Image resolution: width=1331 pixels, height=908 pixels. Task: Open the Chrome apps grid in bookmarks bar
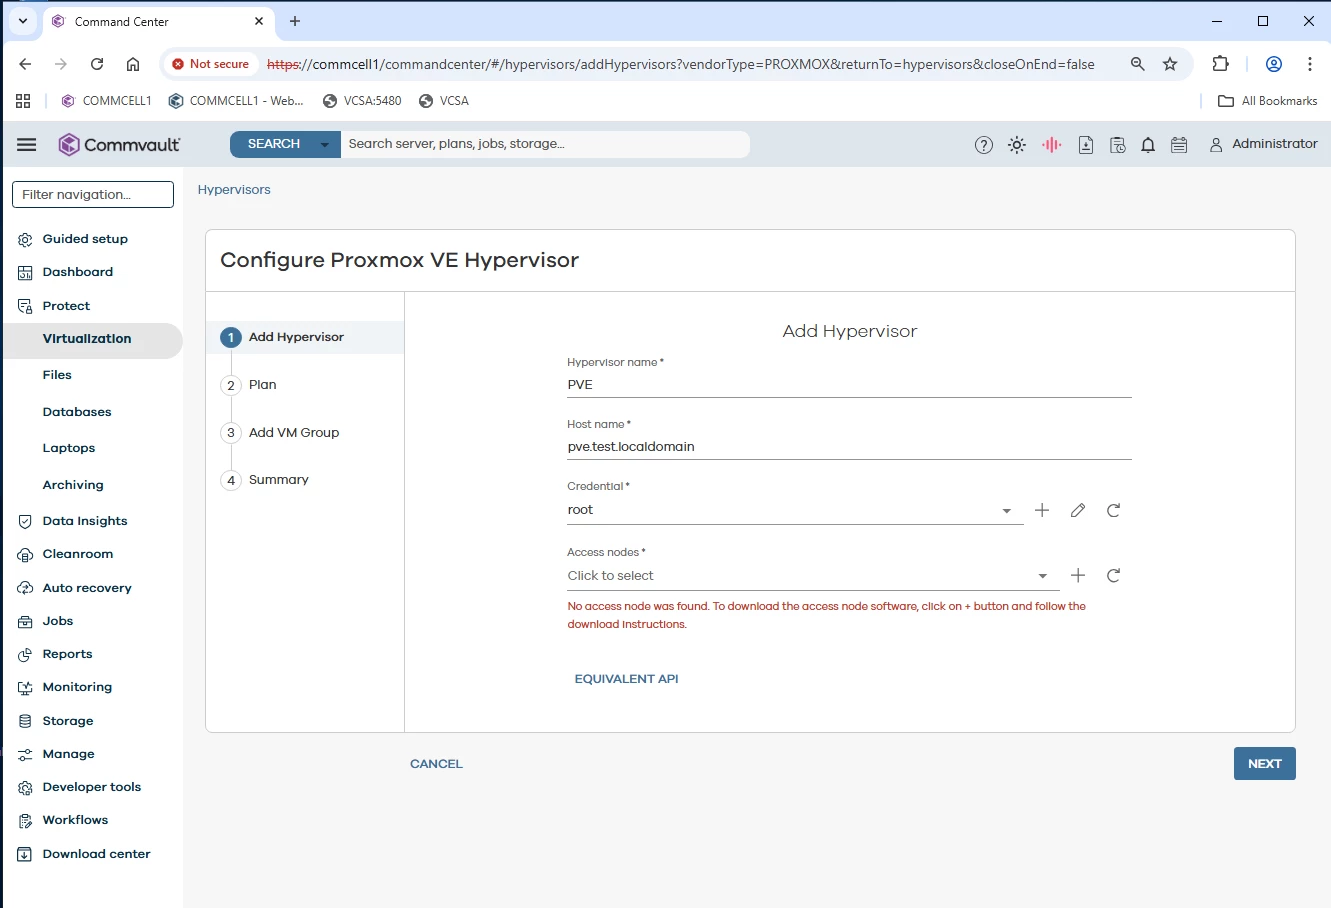(23, 101)
